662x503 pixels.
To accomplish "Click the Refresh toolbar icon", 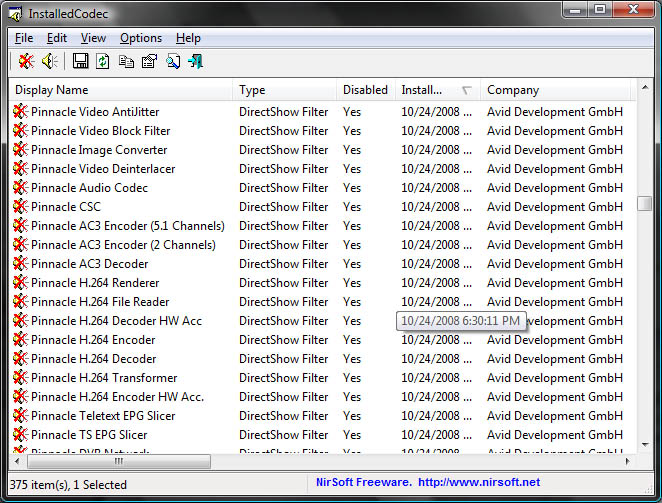I will pyautogui.click(x=103, y=62).
